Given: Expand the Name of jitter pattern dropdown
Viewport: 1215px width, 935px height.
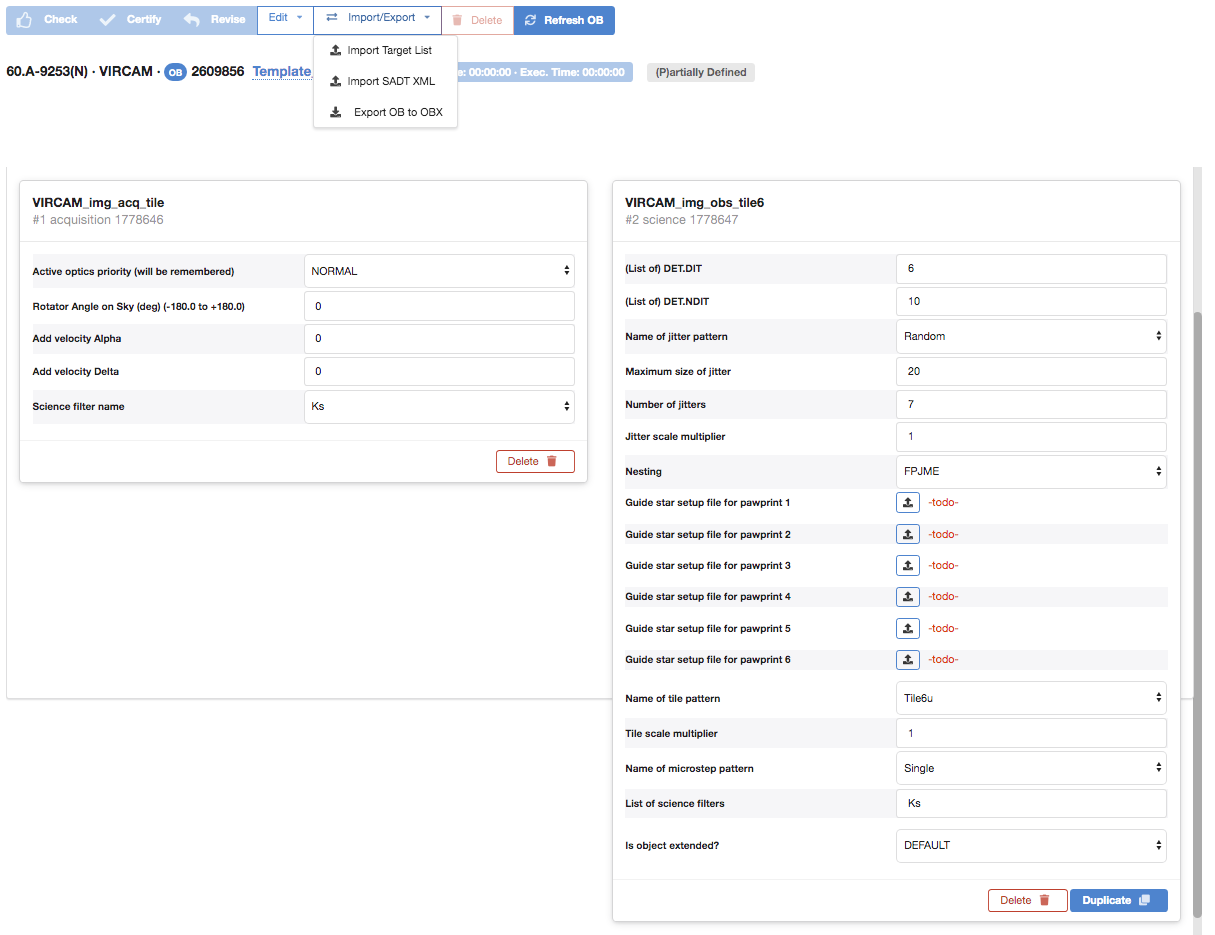Looking at the screenshot, I should [1031, 336].
